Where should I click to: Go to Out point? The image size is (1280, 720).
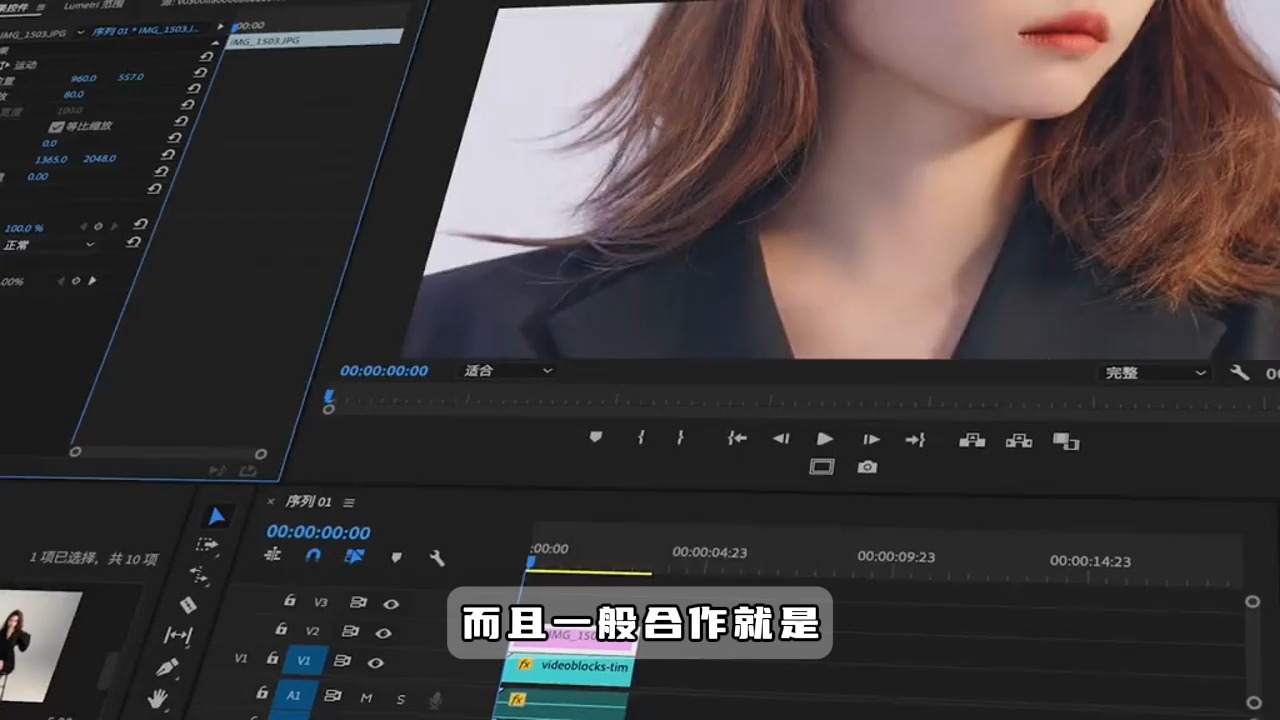915,439
